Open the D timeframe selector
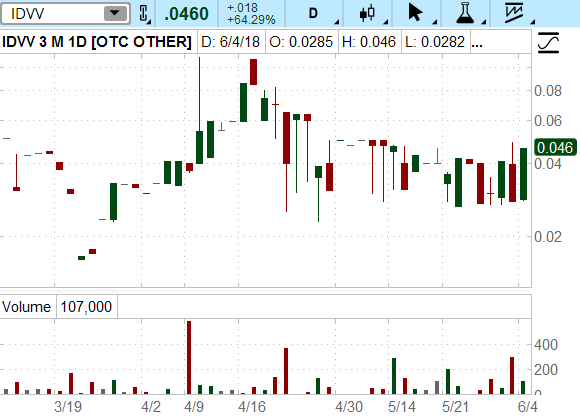580x419 pixels. click(x=314, y=14)
